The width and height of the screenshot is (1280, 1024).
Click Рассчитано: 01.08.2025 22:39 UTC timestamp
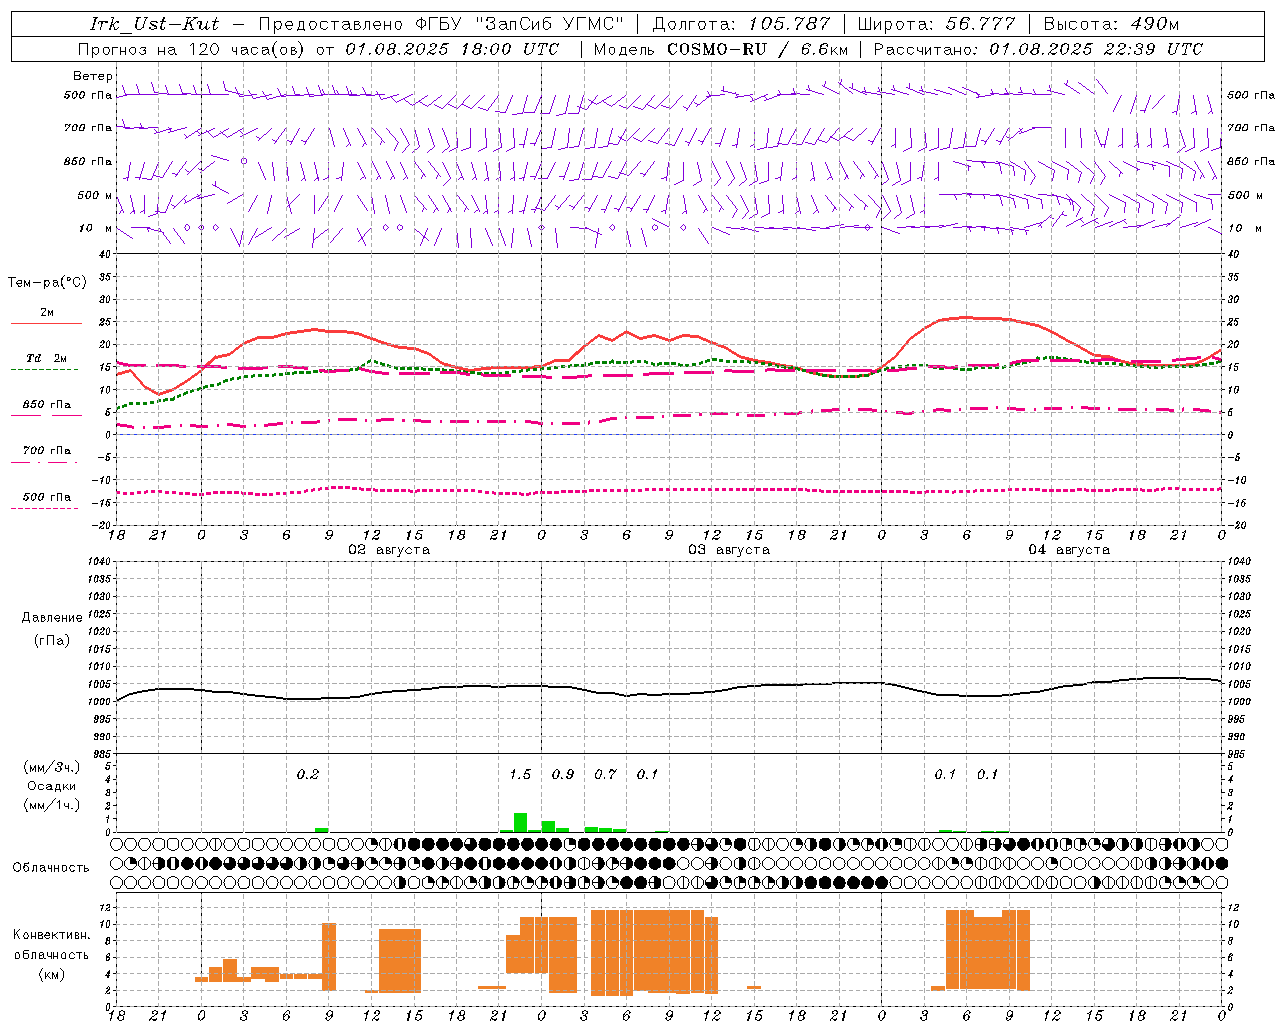[1038, 49]
